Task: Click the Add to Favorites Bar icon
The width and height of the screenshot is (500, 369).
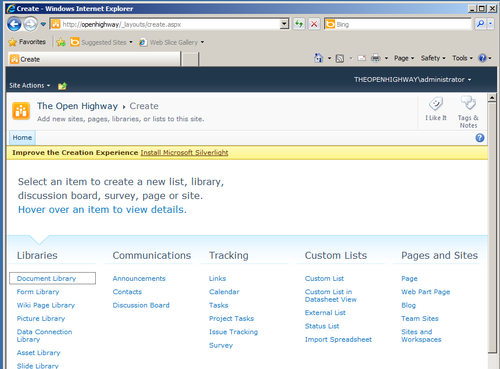Action: tap(61, 42)
